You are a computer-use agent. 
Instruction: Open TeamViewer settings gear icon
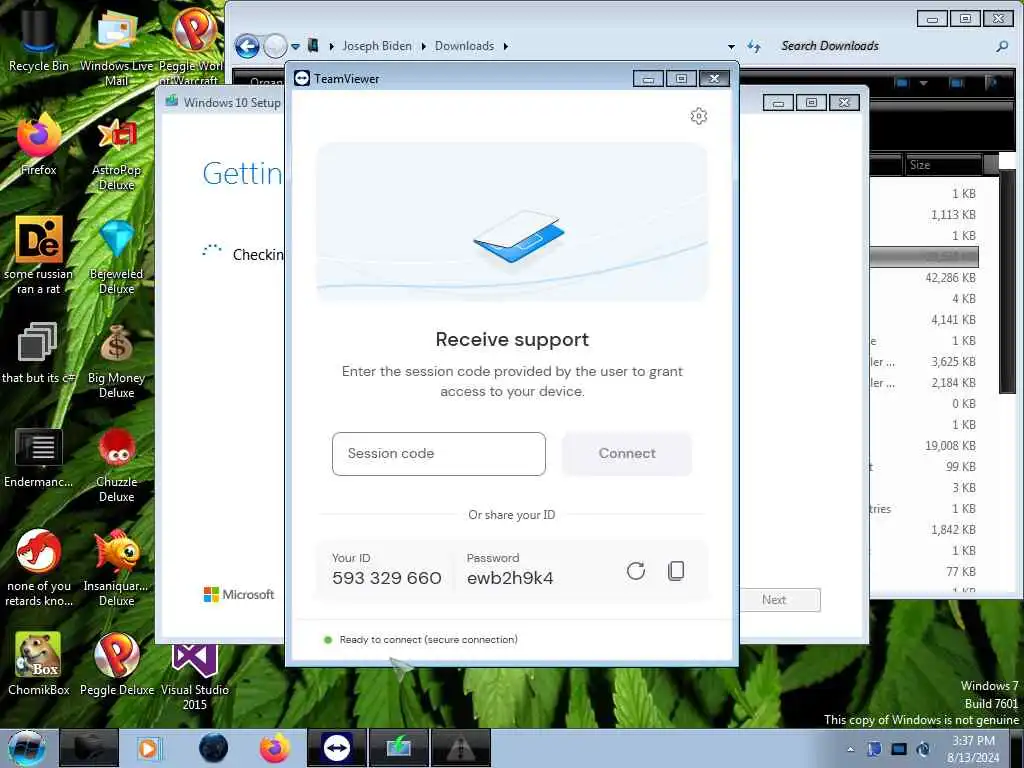(698, 116)
